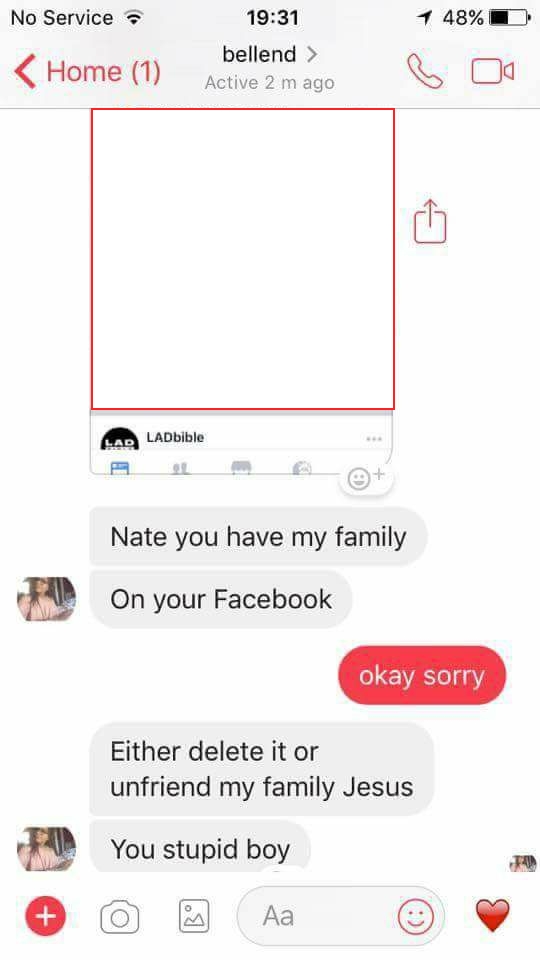Open photo gallery picker icon
This screenshot has width=540, height=960.
pos(193,916)
